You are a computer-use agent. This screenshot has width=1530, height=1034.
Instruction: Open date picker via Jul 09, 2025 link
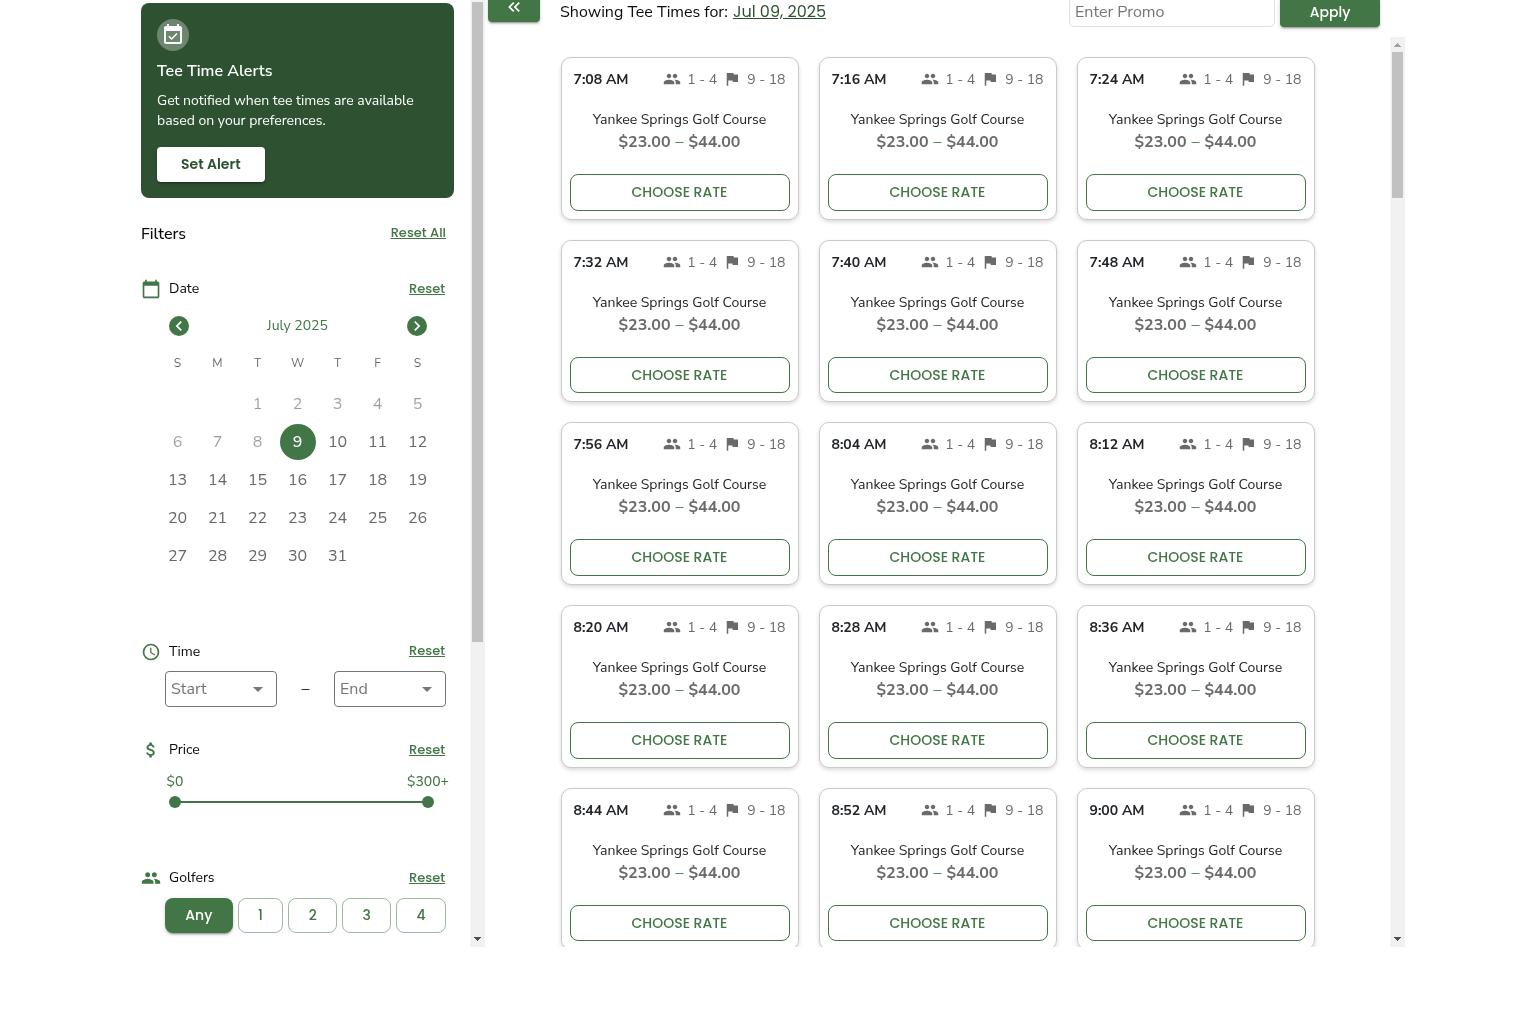778,12
